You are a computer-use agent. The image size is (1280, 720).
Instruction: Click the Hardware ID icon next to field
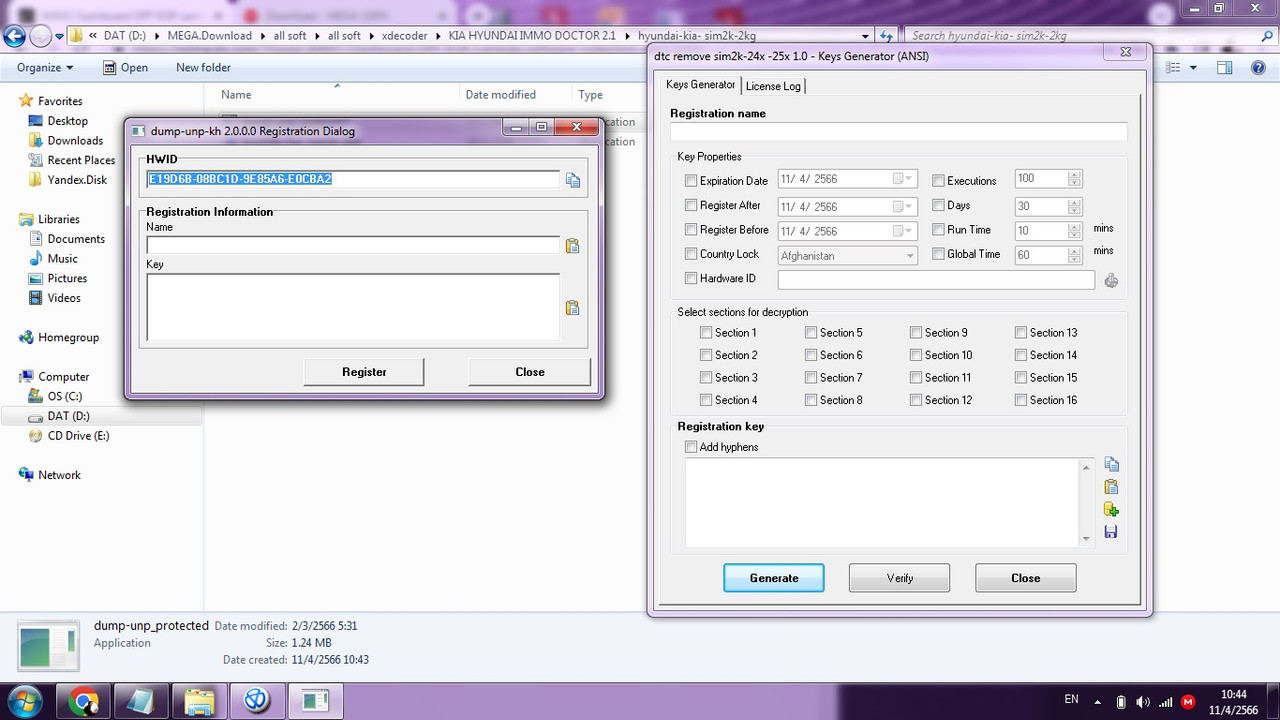coord(1111,281)
